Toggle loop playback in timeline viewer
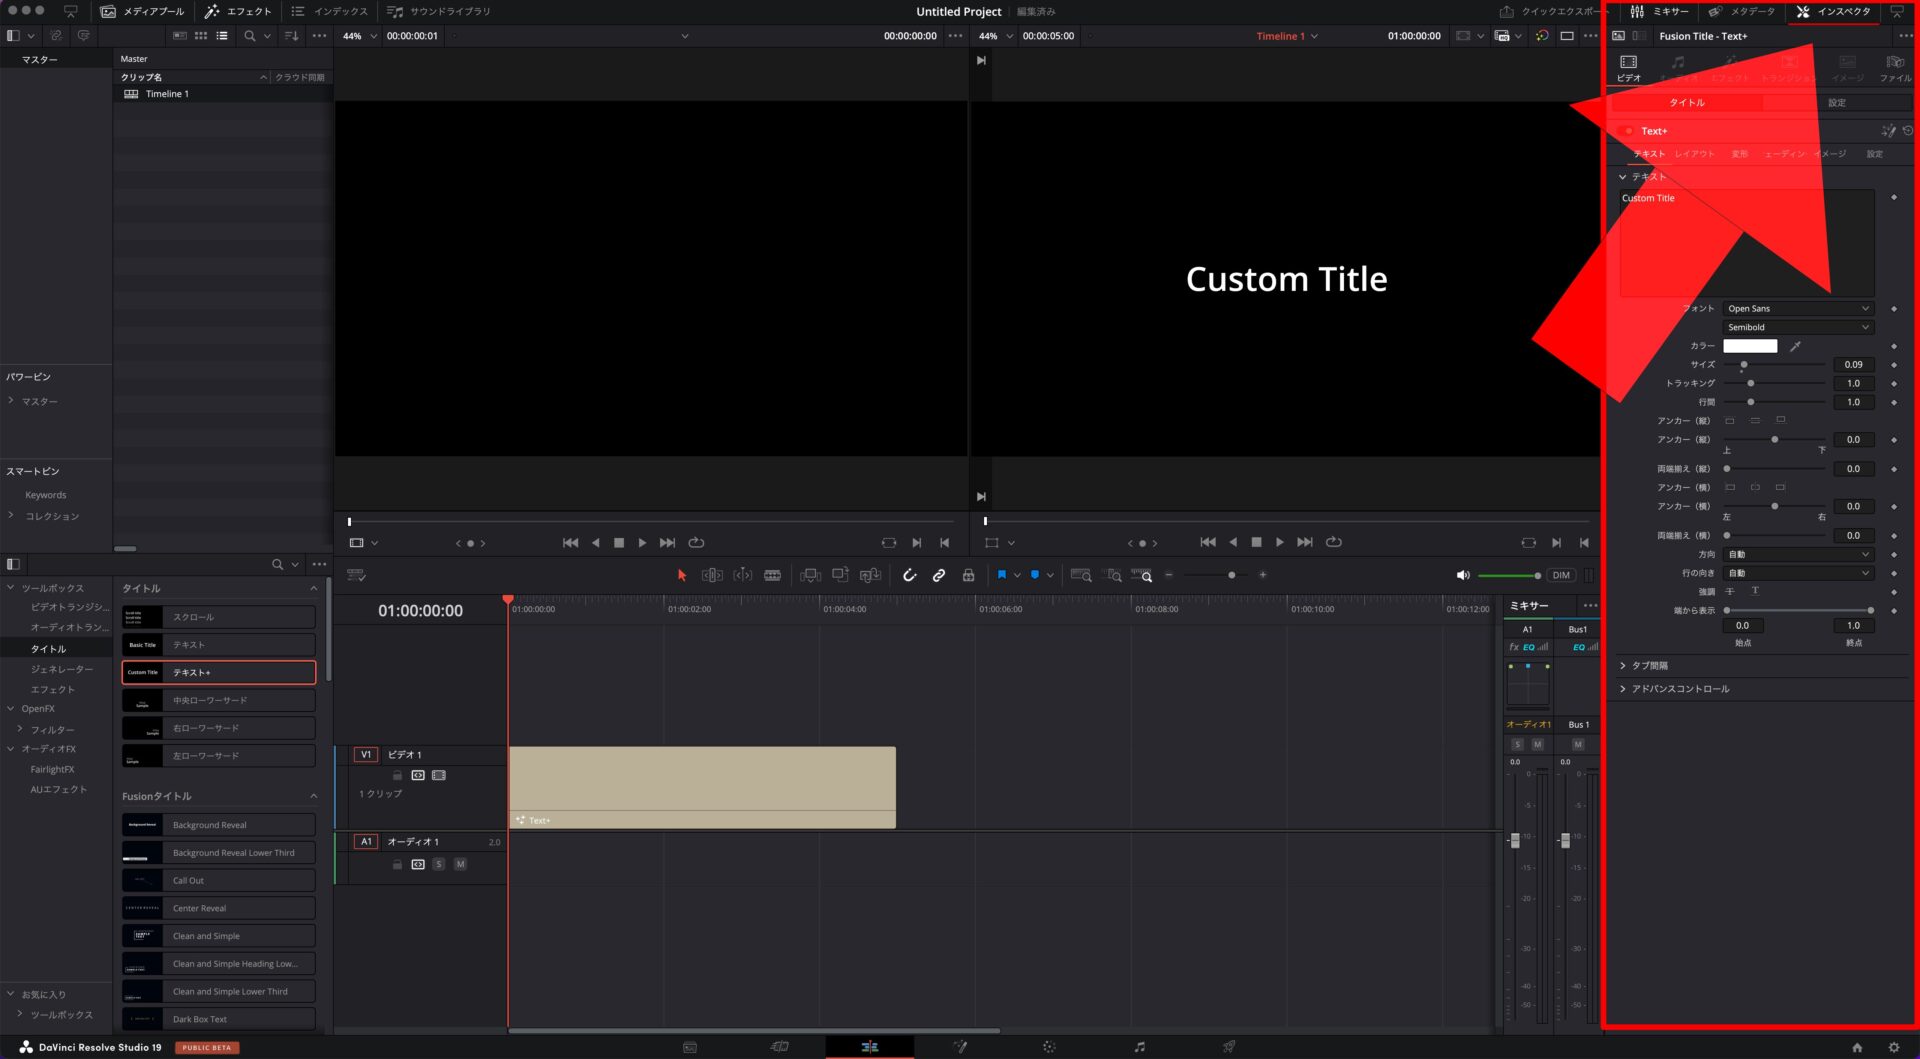This screenshot has width=1920, height=1059. pyautogui.click(x=1334, y=542)
